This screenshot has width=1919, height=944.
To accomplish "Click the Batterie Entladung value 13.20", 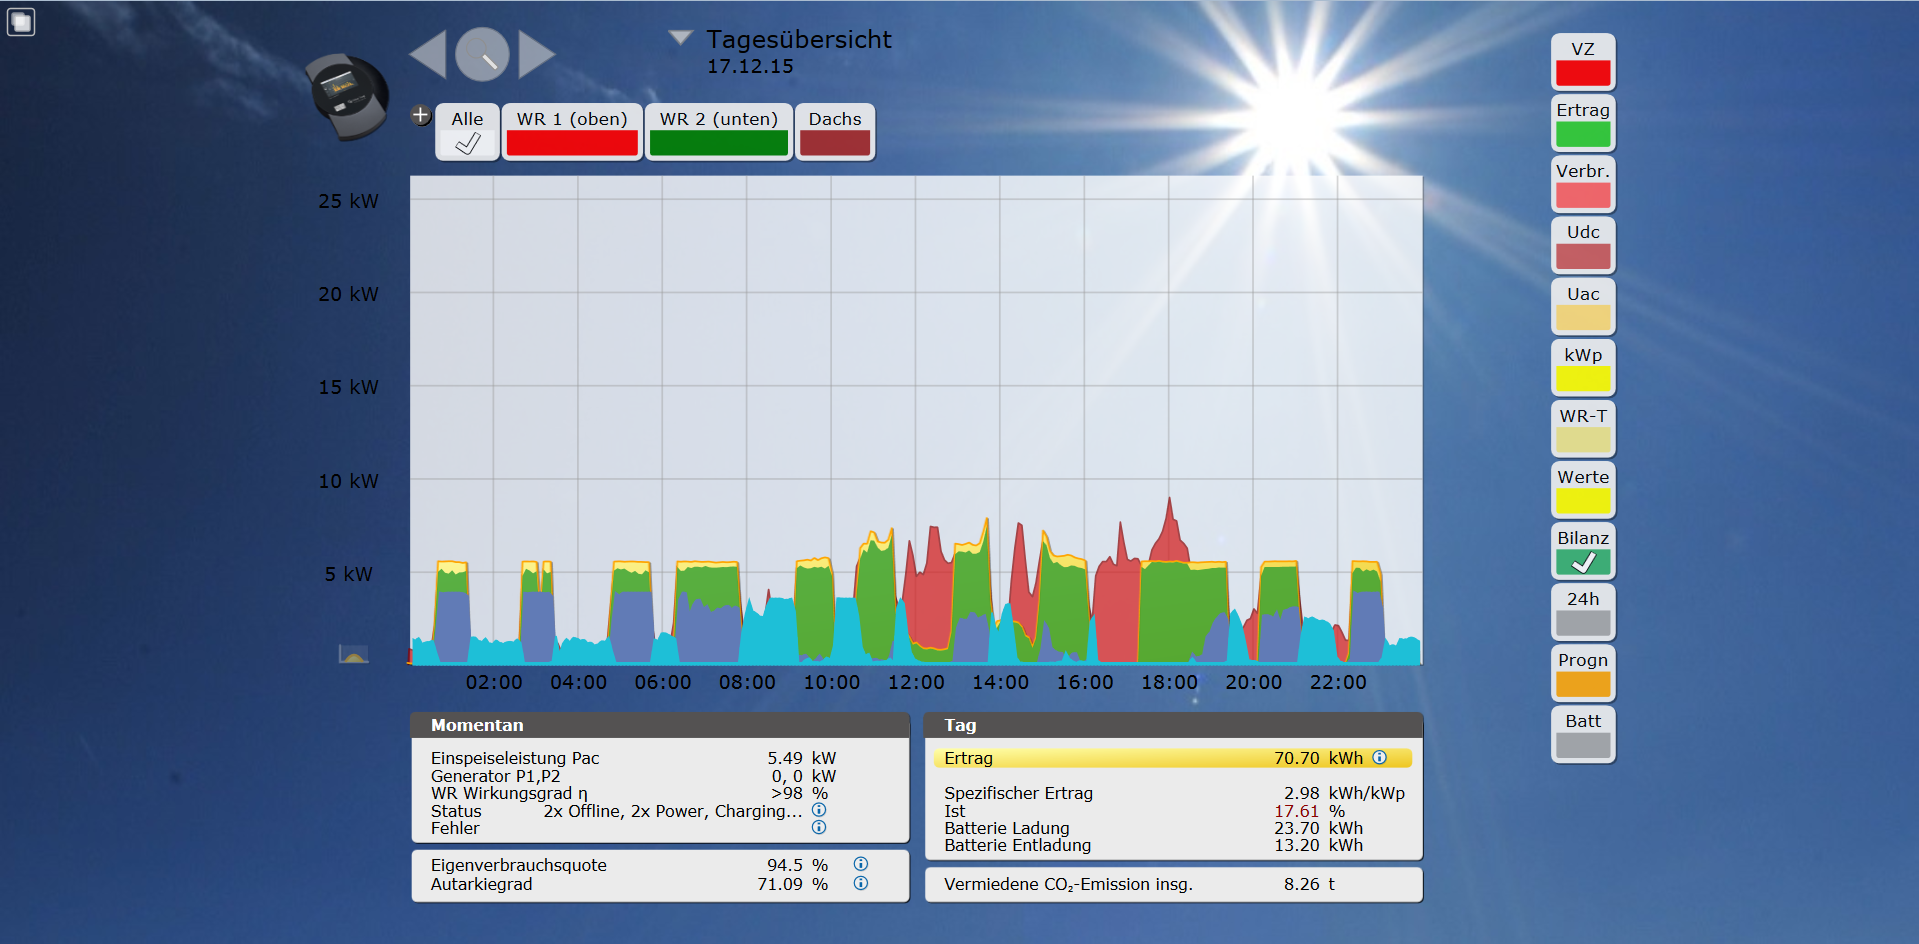I will tap(1296, 845).
